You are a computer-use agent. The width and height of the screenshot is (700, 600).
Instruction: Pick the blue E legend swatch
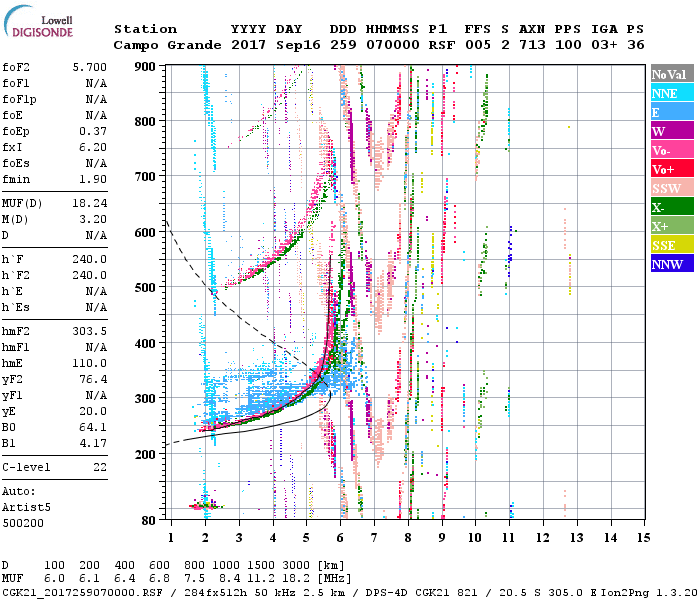[x=671, y=112]
